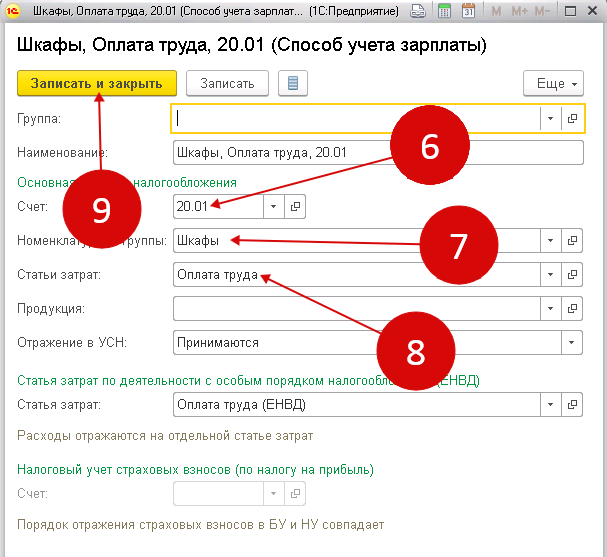607x557 pixels.
Task: Click the M memory button
Action: click(x=495, y=13)
